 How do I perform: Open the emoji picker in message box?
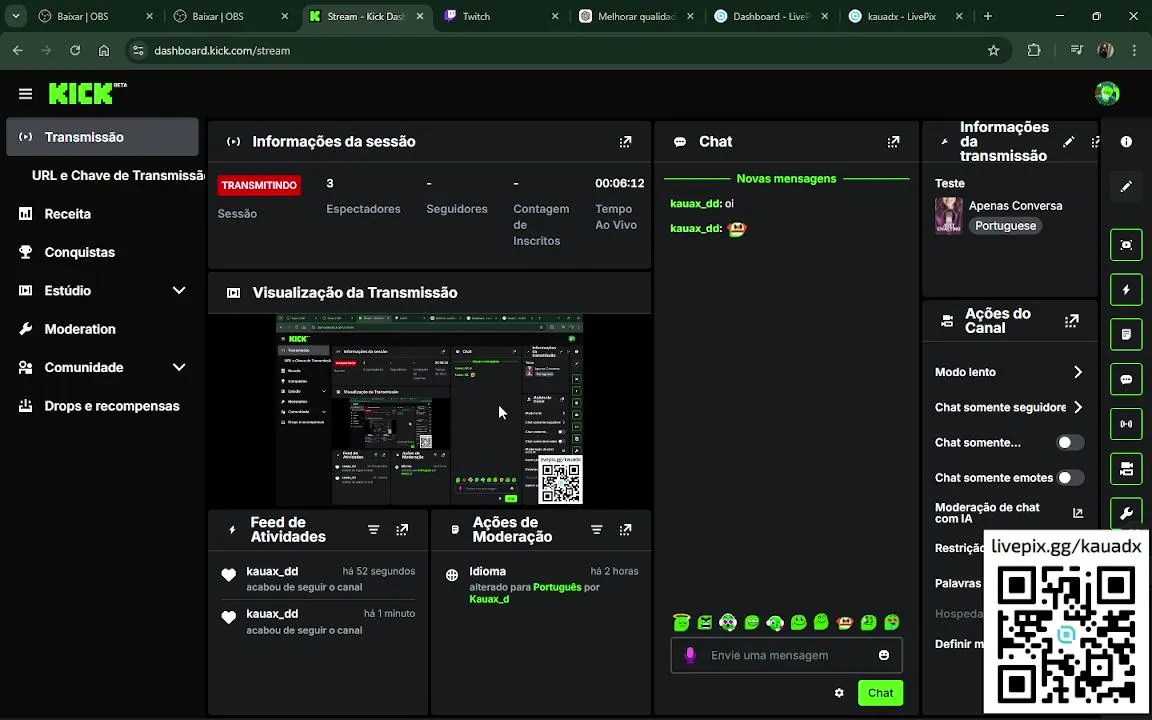[x=884, y=655]
